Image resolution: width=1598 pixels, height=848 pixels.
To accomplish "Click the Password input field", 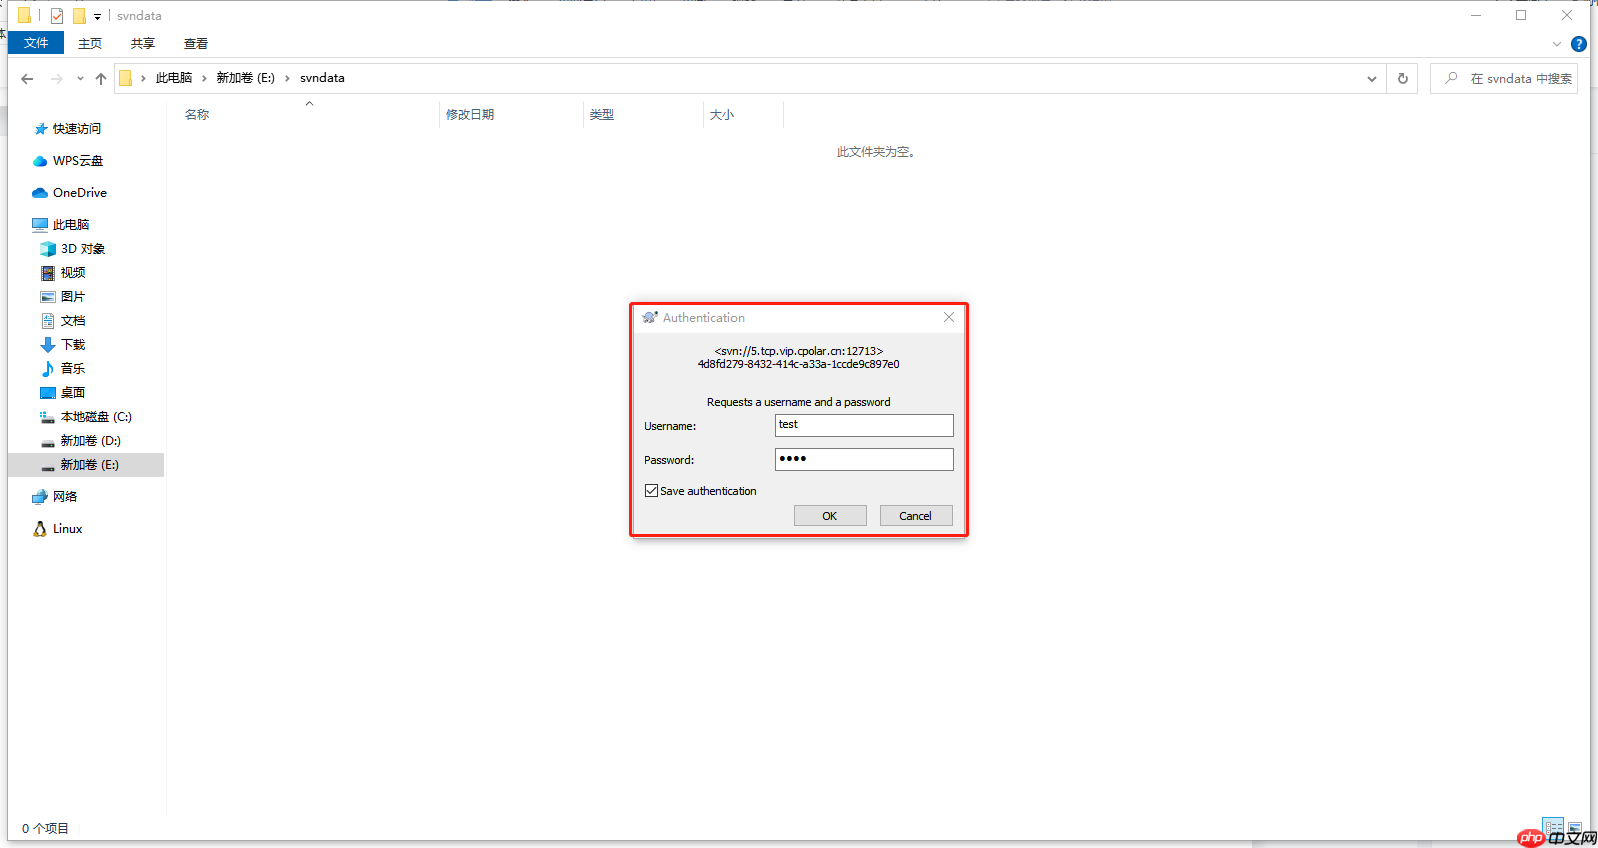I will [864, 459].
